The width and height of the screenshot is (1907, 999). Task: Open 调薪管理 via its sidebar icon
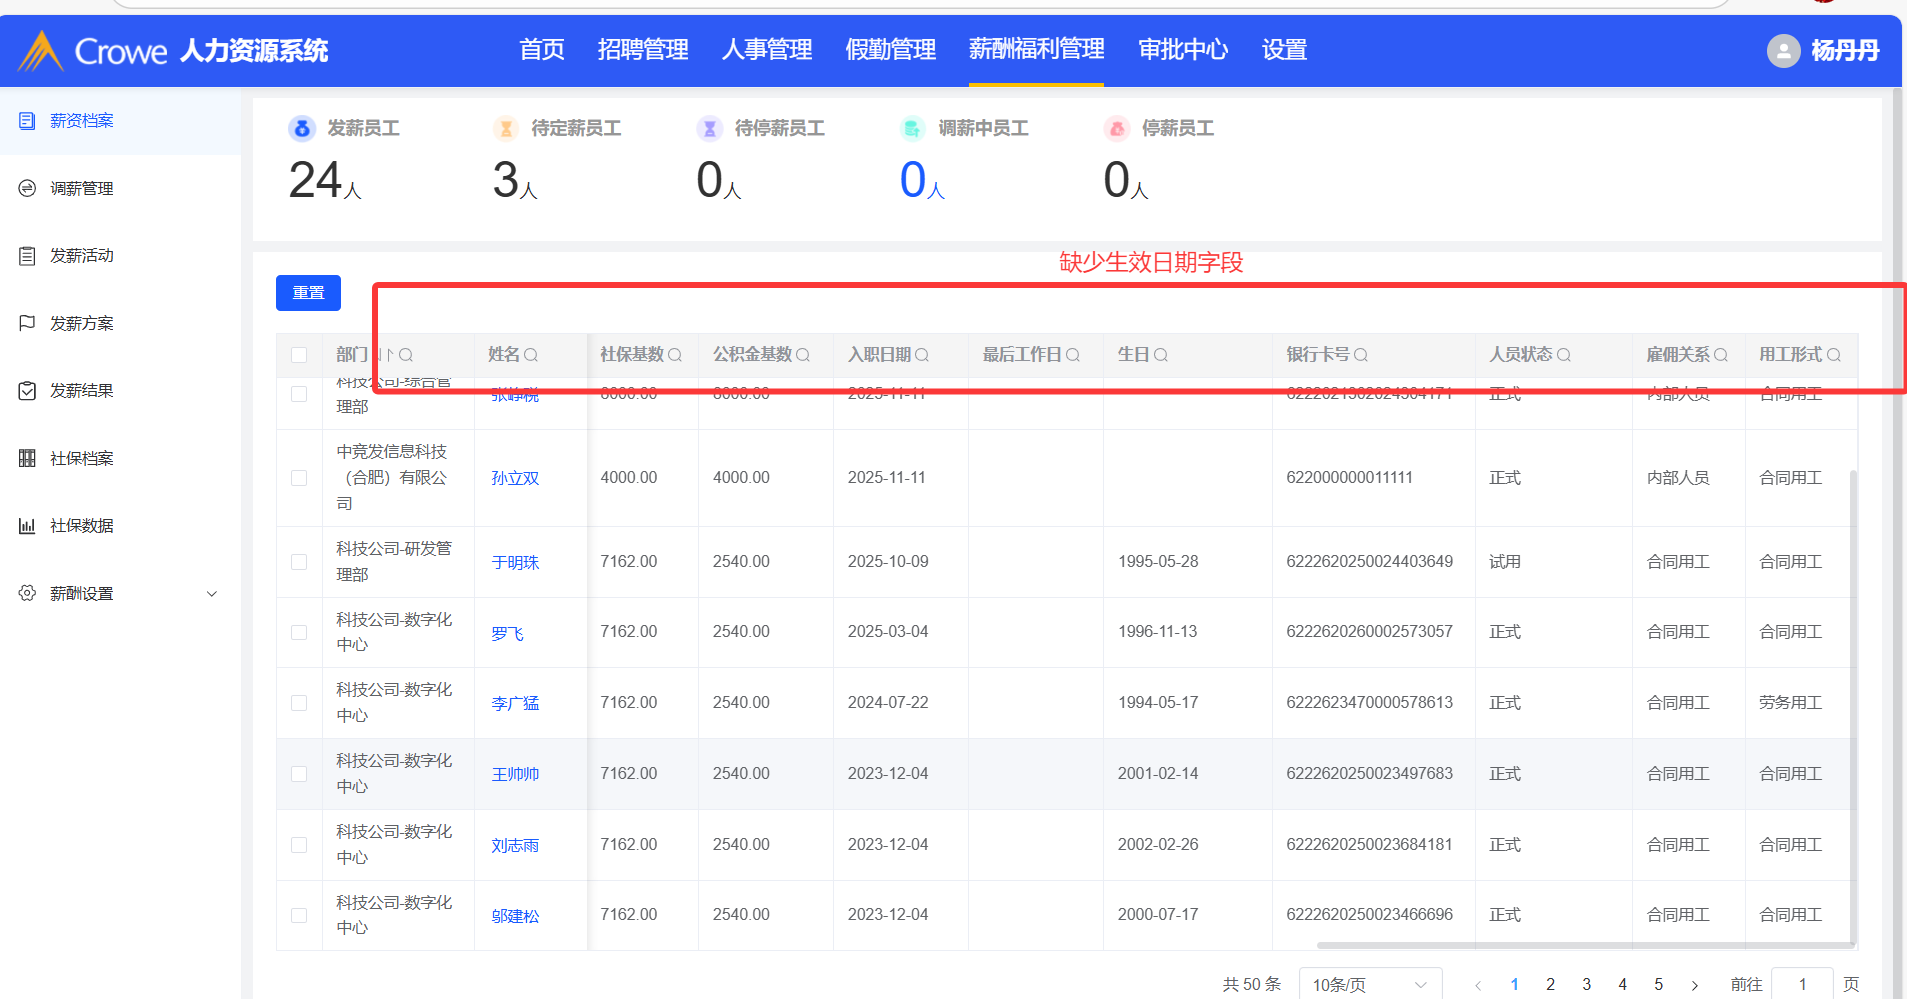pos(27,188)
